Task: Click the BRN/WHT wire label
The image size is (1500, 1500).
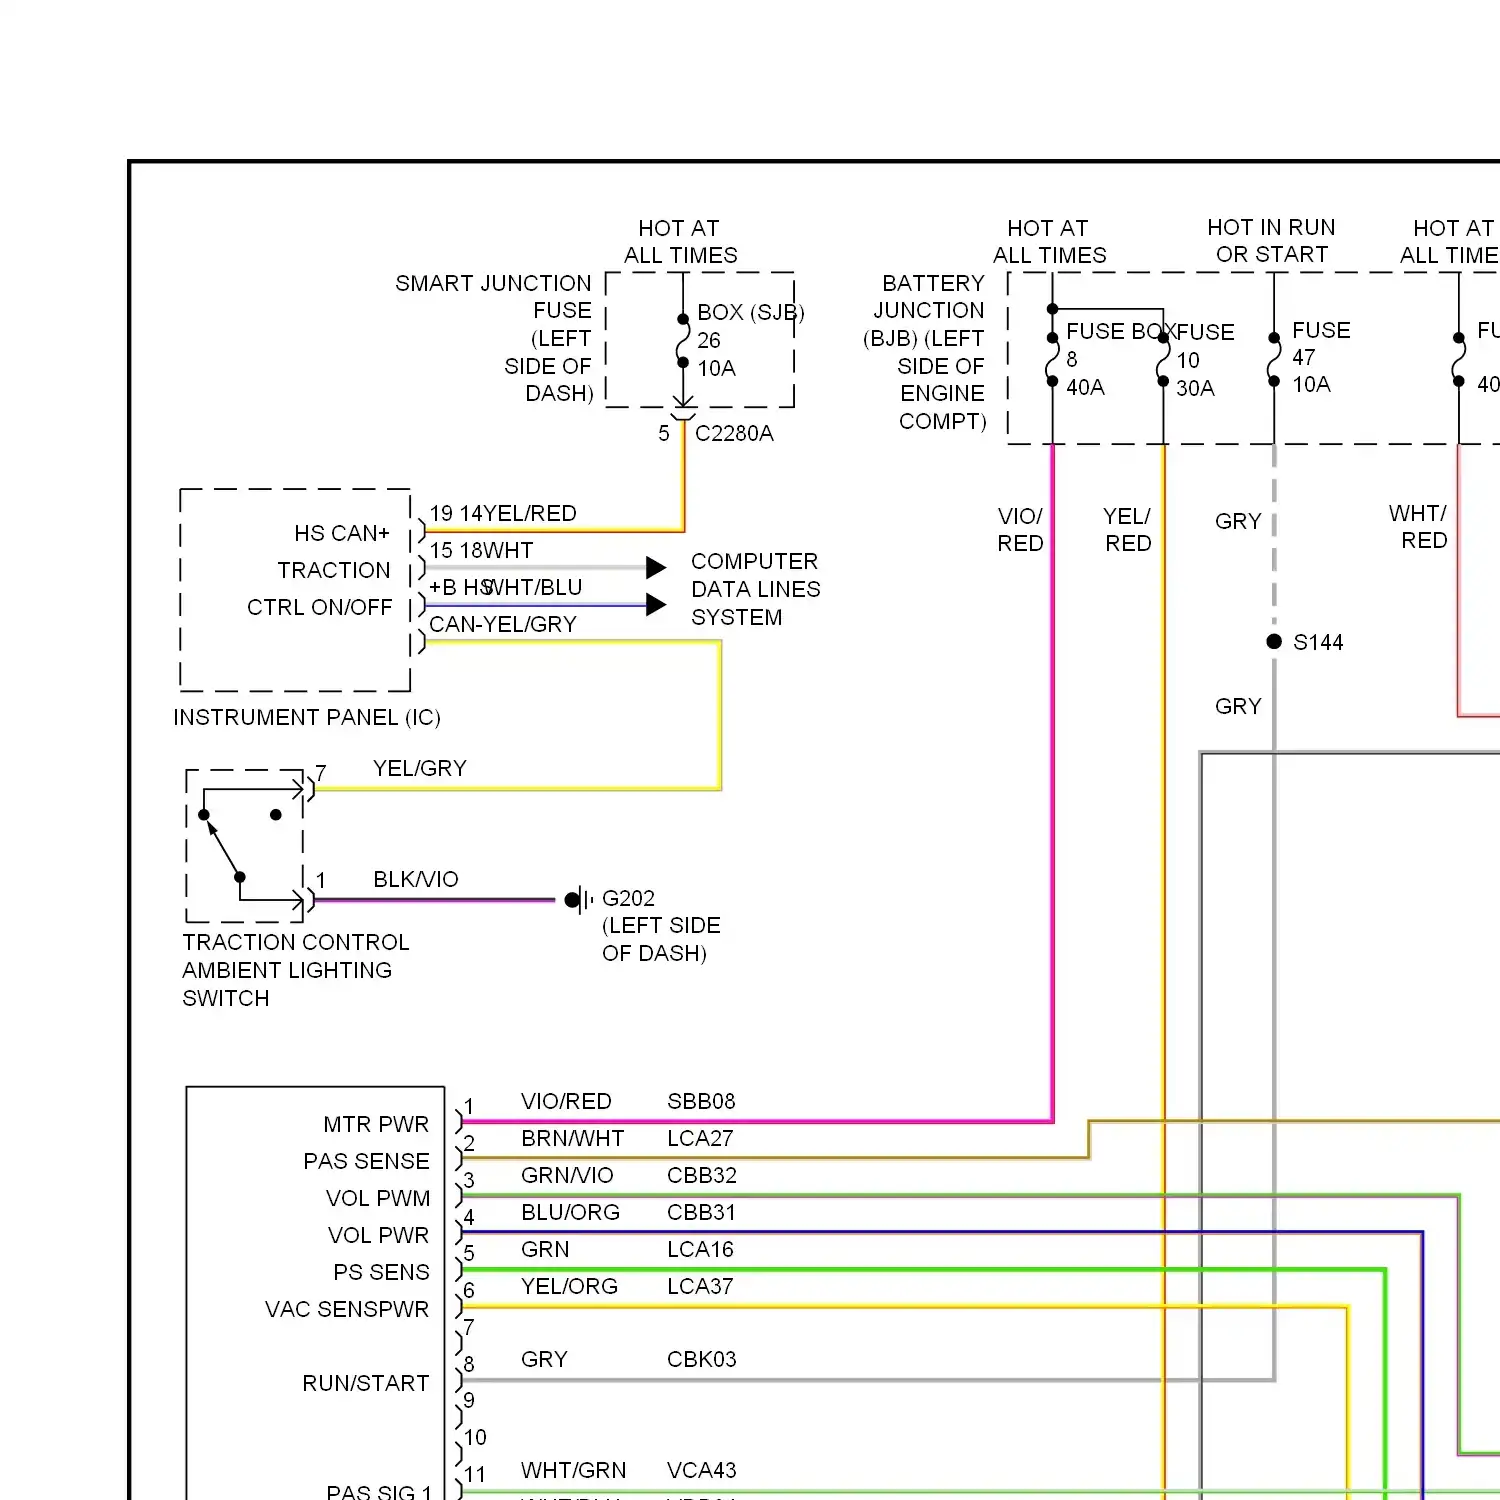Action: pyautogui.click(x=572, y=1138)
